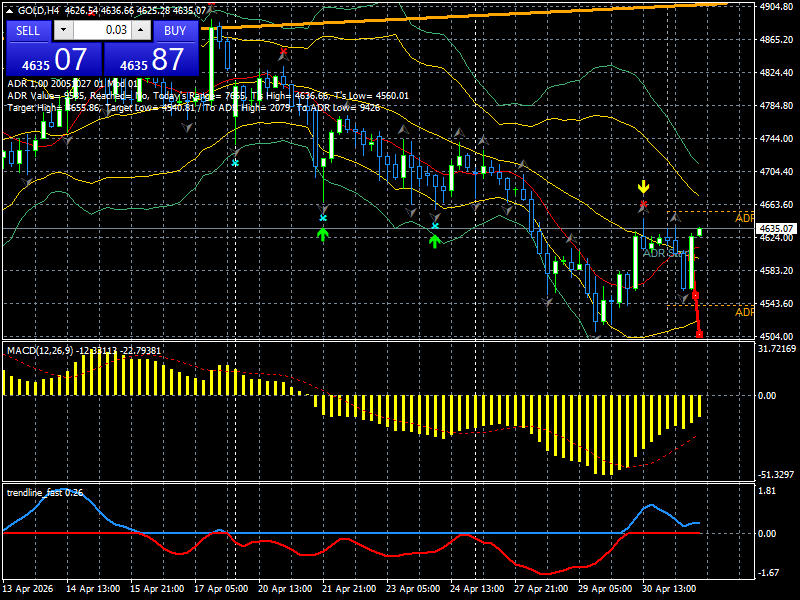Viewport: 800px width, 600px height.
Task: Click the Target High info line
Action: tap(194, 108)
